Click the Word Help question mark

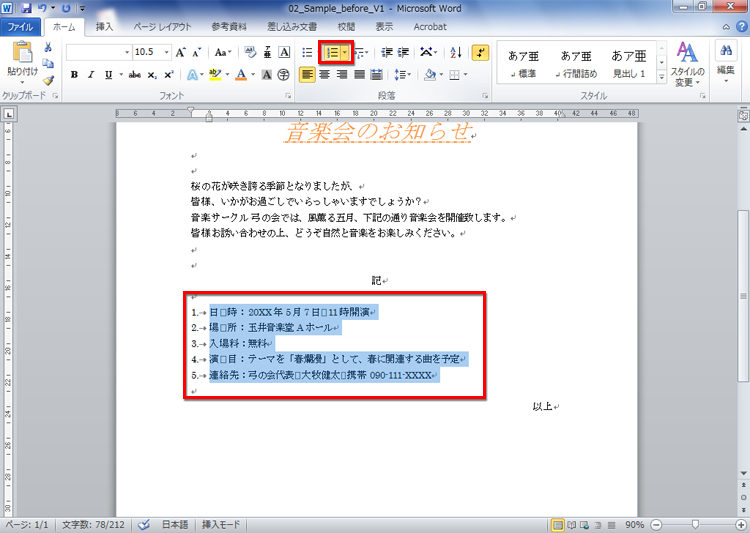click(x=742, y=27)
